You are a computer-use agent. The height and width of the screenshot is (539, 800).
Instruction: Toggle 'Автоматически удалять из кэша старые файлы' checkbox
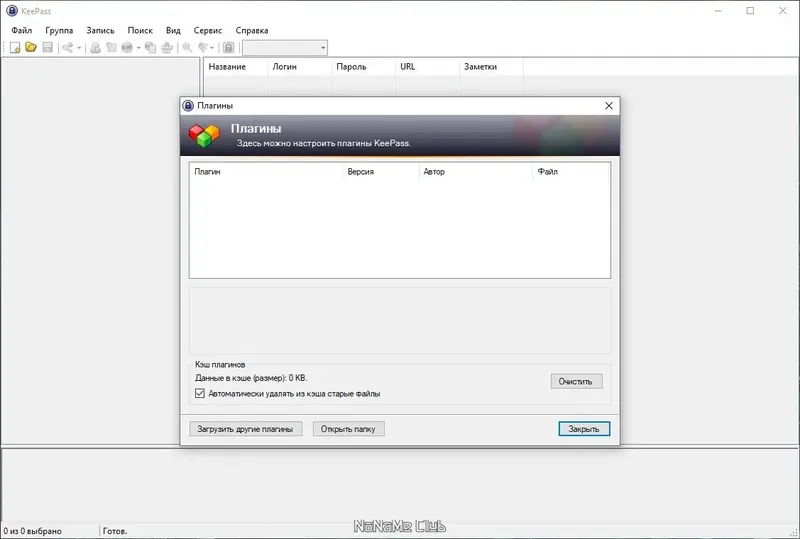point(200,394)
